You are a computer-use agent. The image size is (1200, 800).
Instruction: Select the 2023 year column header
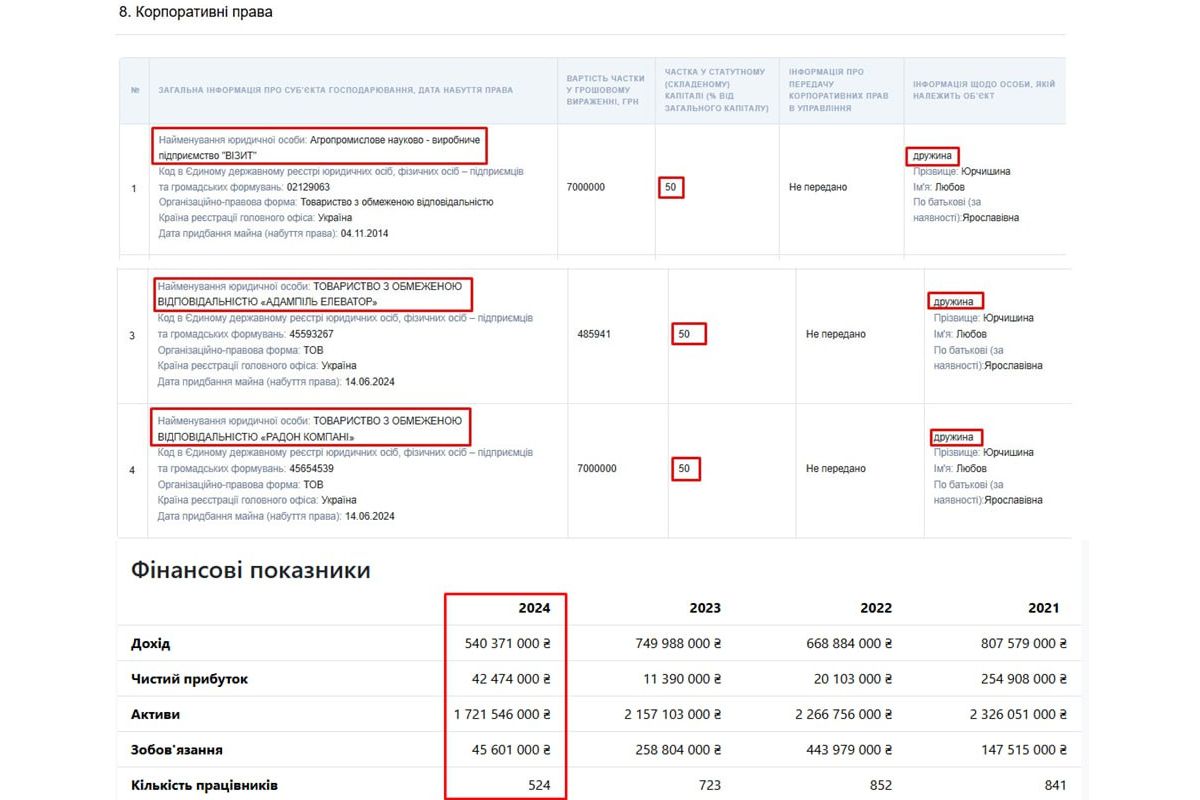click(x=704, y=608)
